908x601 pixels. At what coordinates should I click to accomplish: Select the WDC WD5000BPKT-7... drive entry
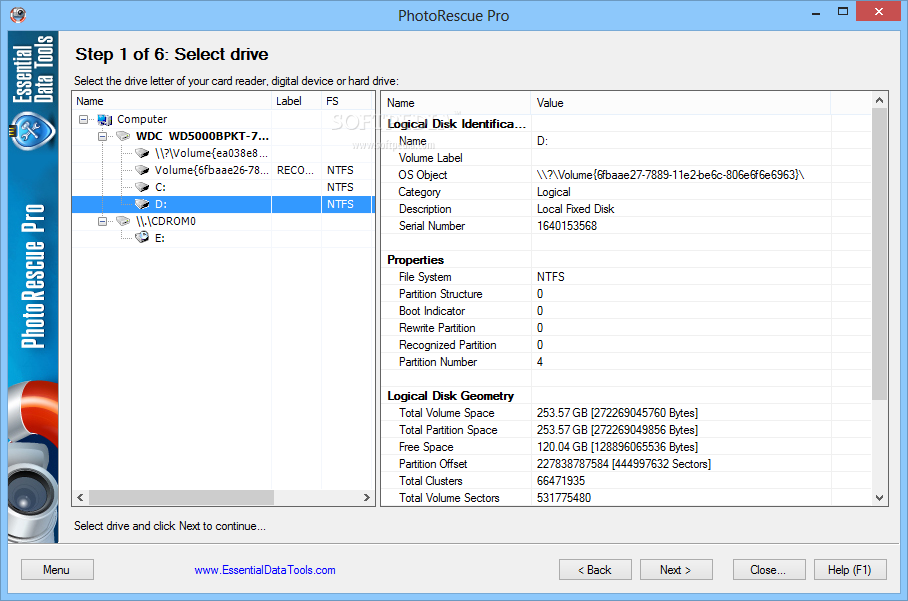pos(202,136)
